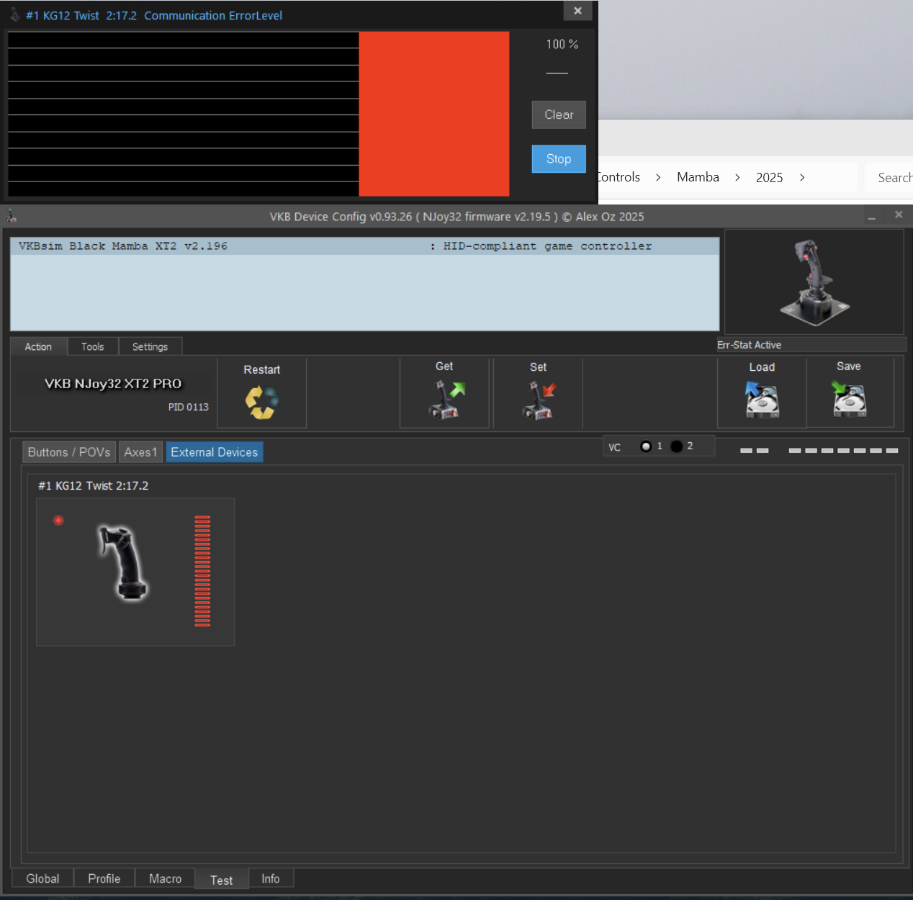Click the Save profile disk icon
This screenshot has width=913, height=900.
point(849,399)
